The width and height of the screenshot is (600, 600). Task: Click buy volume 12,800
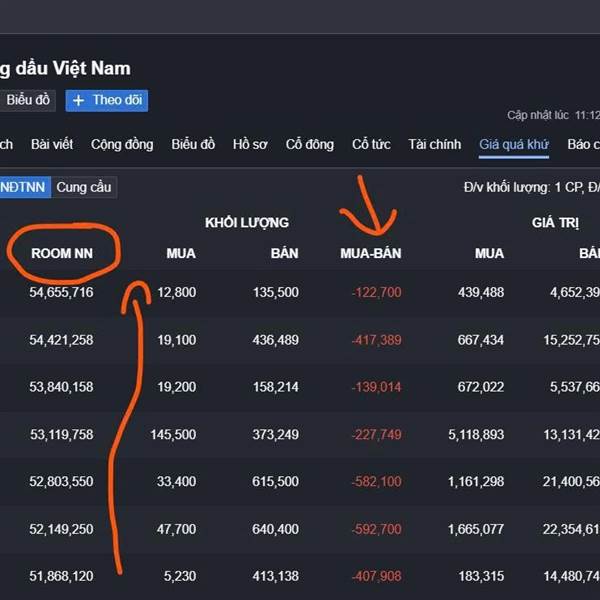177,292
